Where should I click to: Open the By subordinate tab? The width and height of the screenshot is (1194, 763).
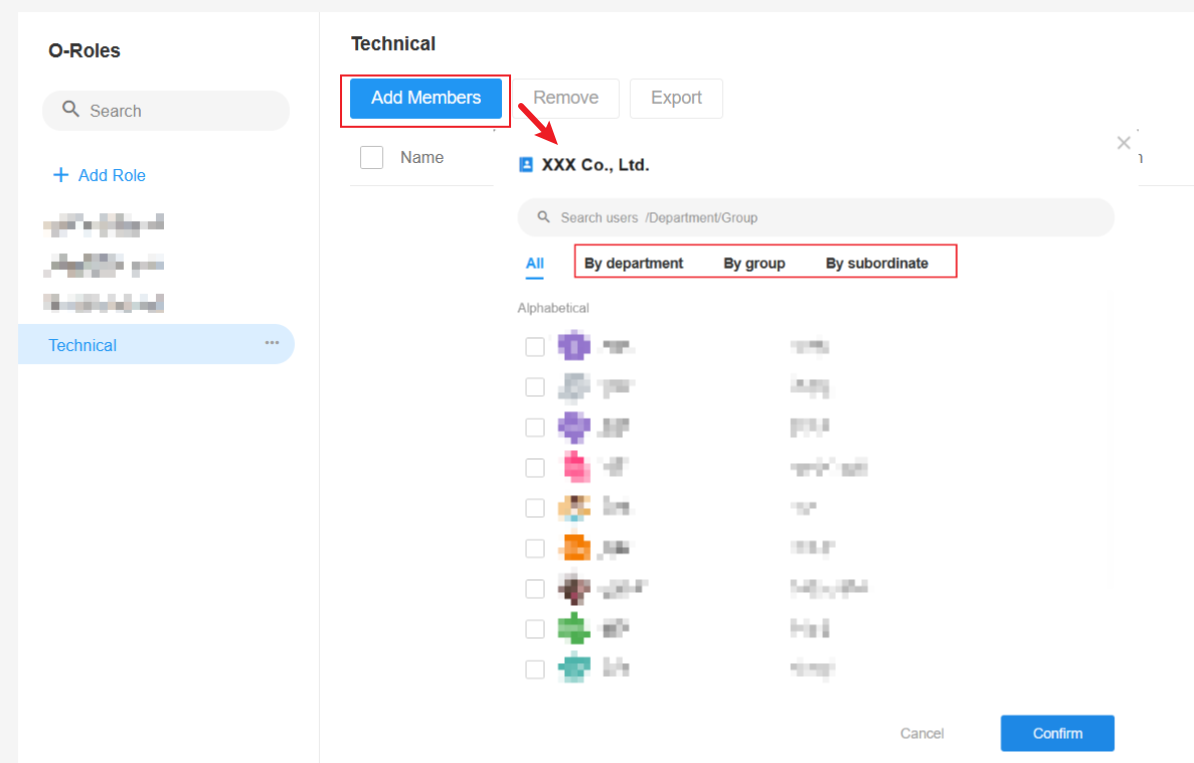[x=876, y=264]
